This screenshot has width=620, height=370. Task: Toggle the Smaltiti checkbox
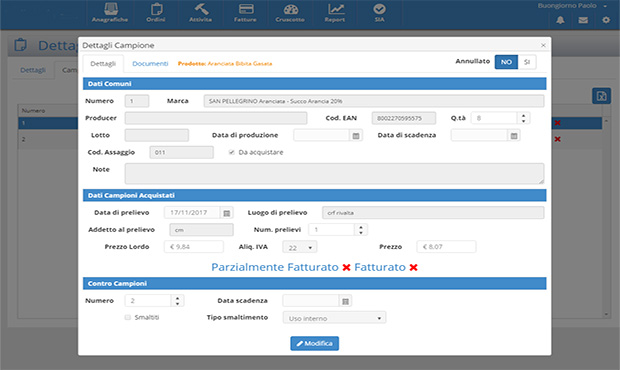pyautogui.click(x=127, y=317)
